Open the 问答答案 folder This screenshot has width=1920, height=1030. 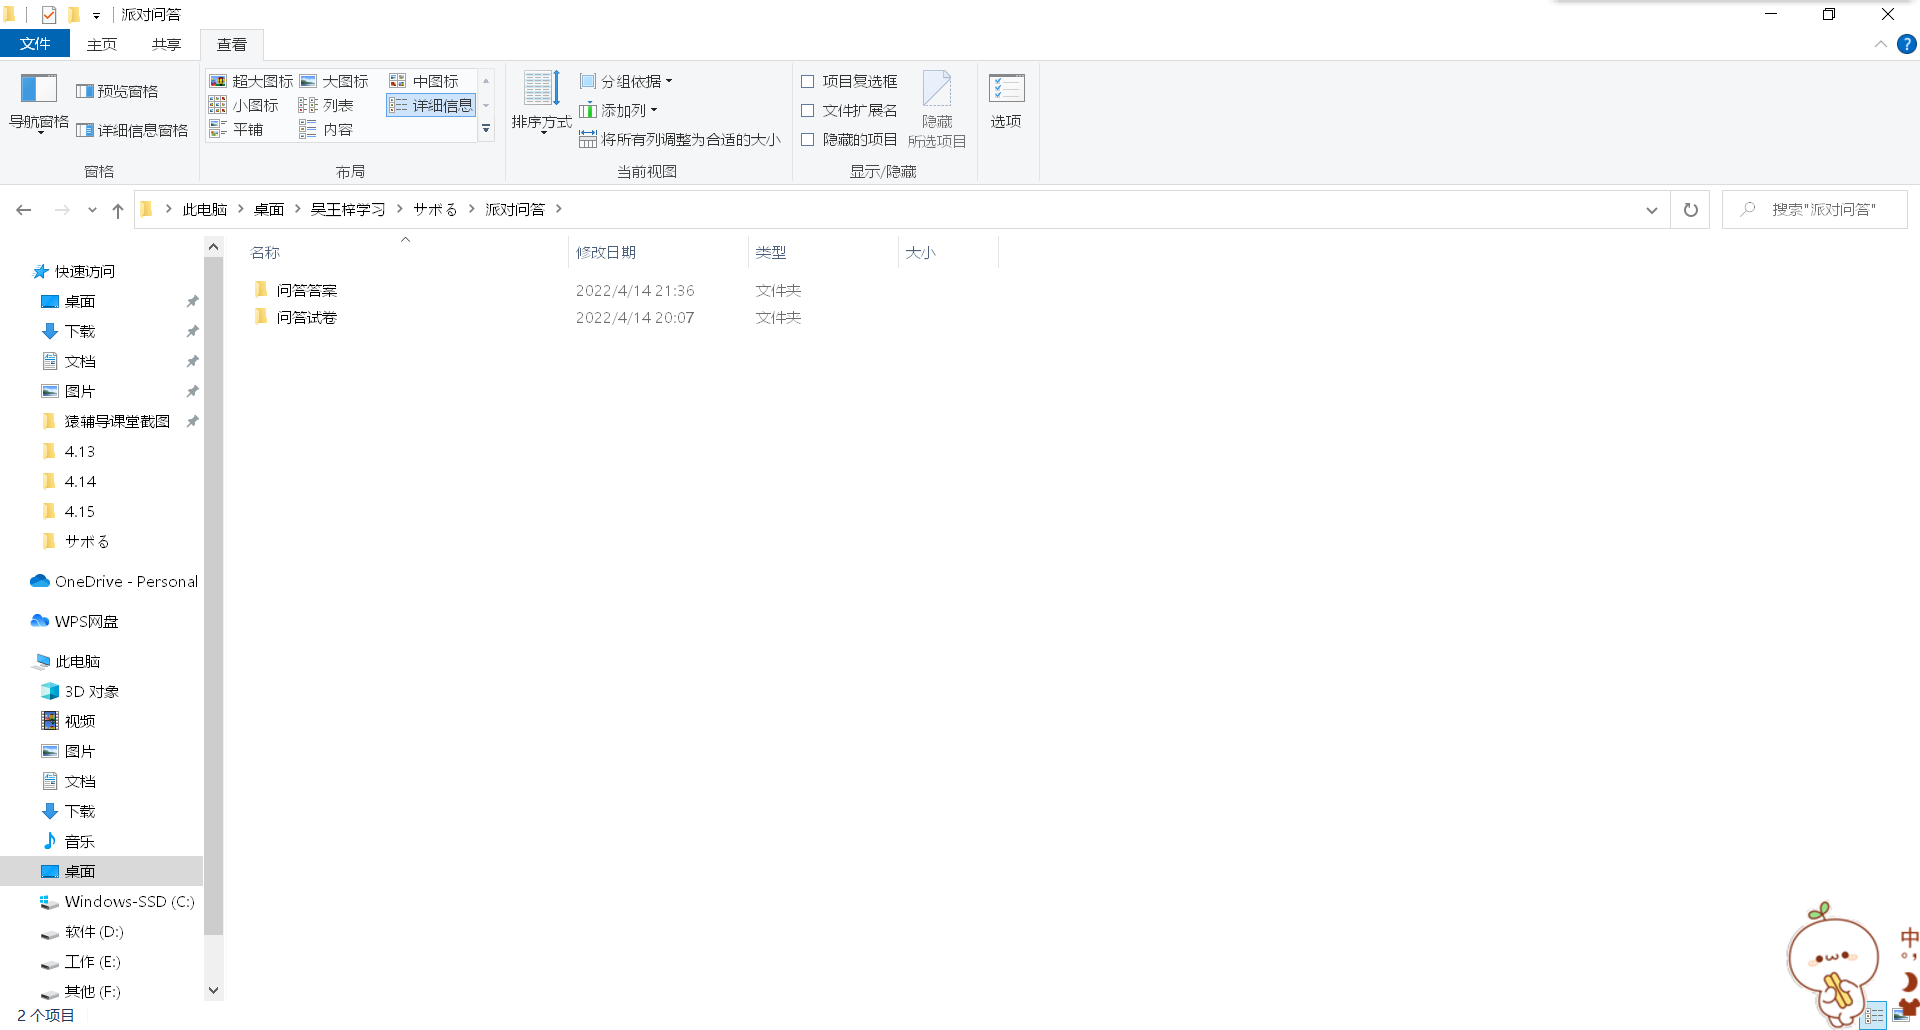306,290
